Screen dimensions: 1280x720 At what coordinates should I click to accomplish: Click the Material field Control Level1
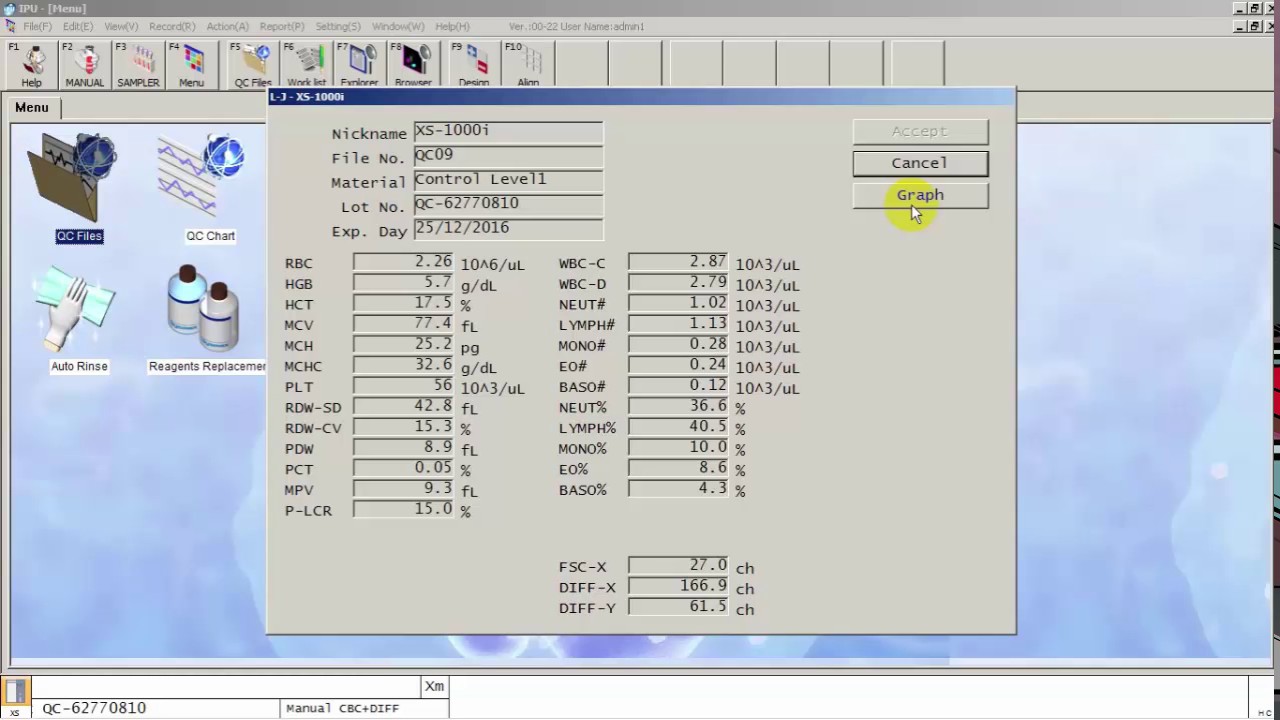508,181
